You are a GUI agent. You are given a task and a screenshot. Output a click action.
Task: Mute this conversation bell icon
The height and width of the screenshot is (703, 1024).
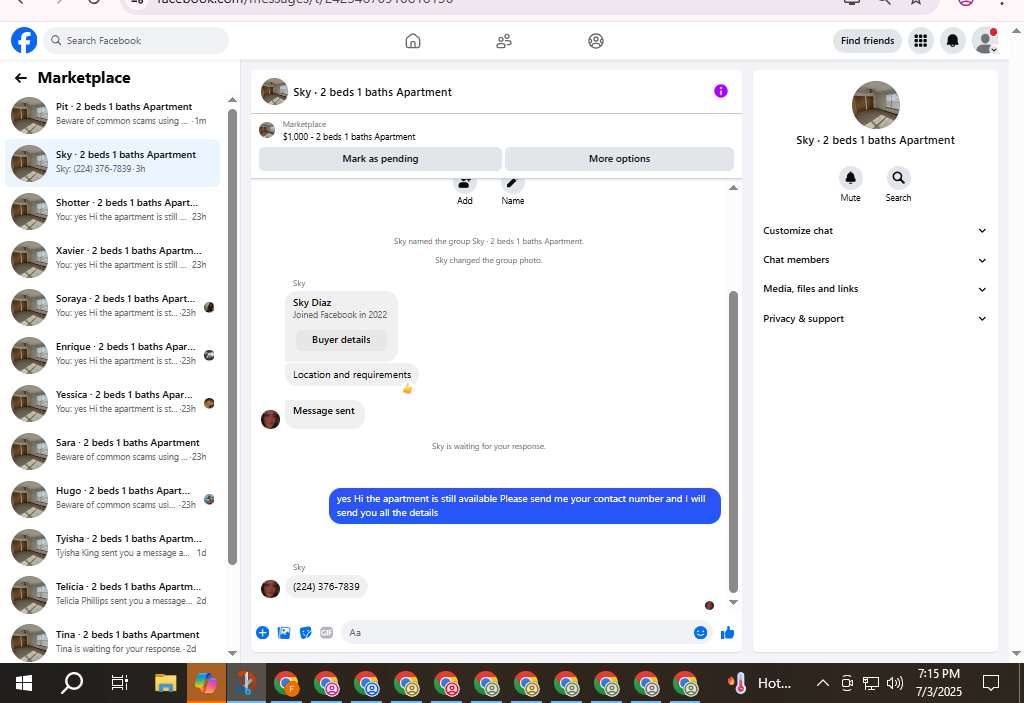click(850, 178)
